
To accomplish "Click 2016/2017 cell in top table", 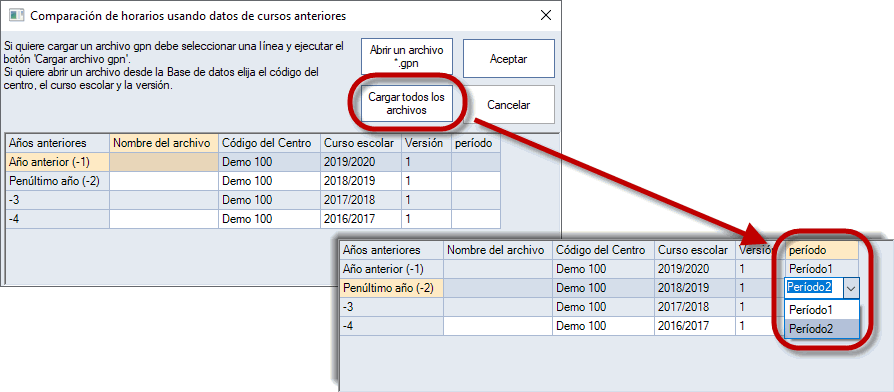I will [x=361, y=219].
